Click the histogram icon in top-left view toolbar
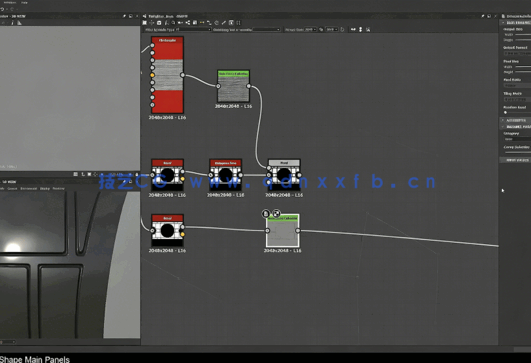This screenshot has height=363, width=531. click(19, 23)
